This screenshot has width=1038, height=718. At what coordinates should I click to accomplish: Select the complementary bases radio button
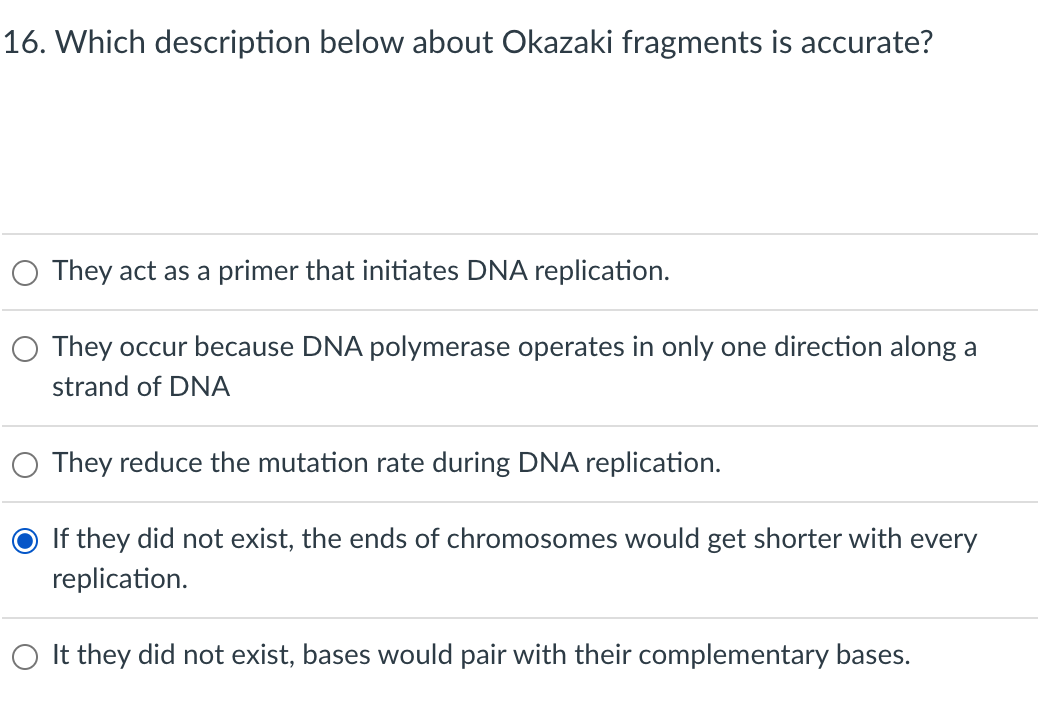click(26, 656)
